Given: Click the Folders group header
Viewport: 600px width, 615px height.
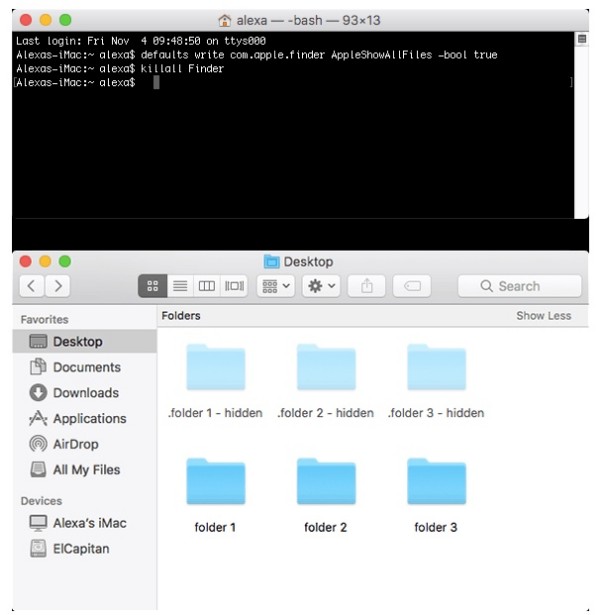Looking at the screenshot, I should tap(181, 316).
